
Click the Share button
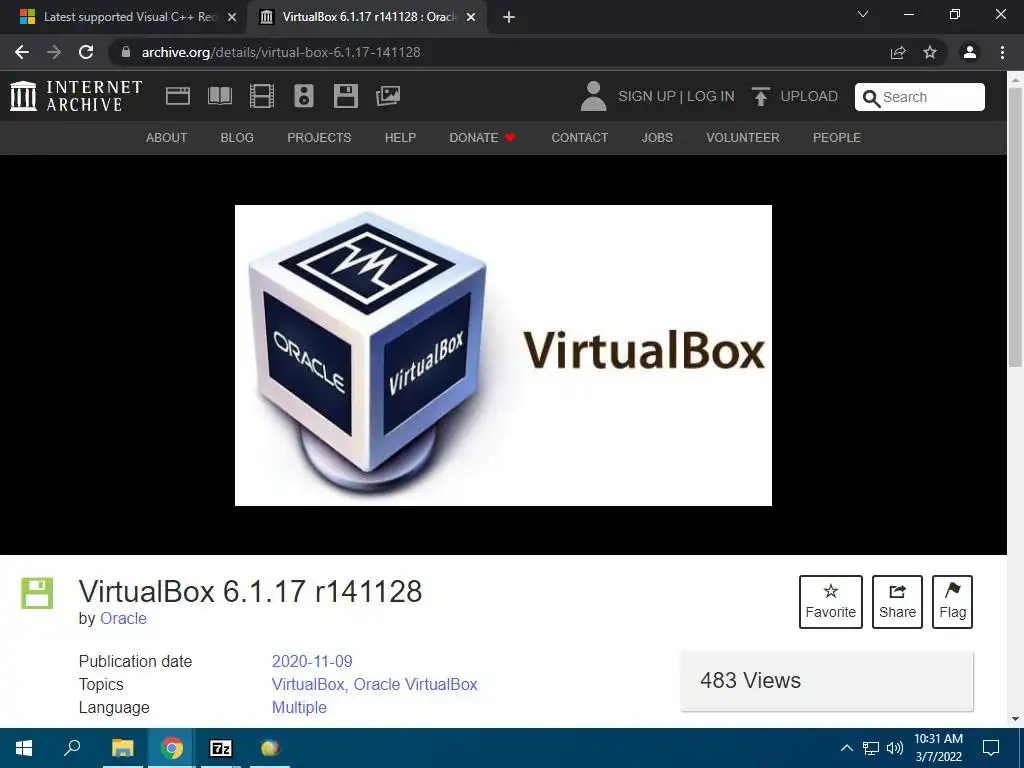897,602
